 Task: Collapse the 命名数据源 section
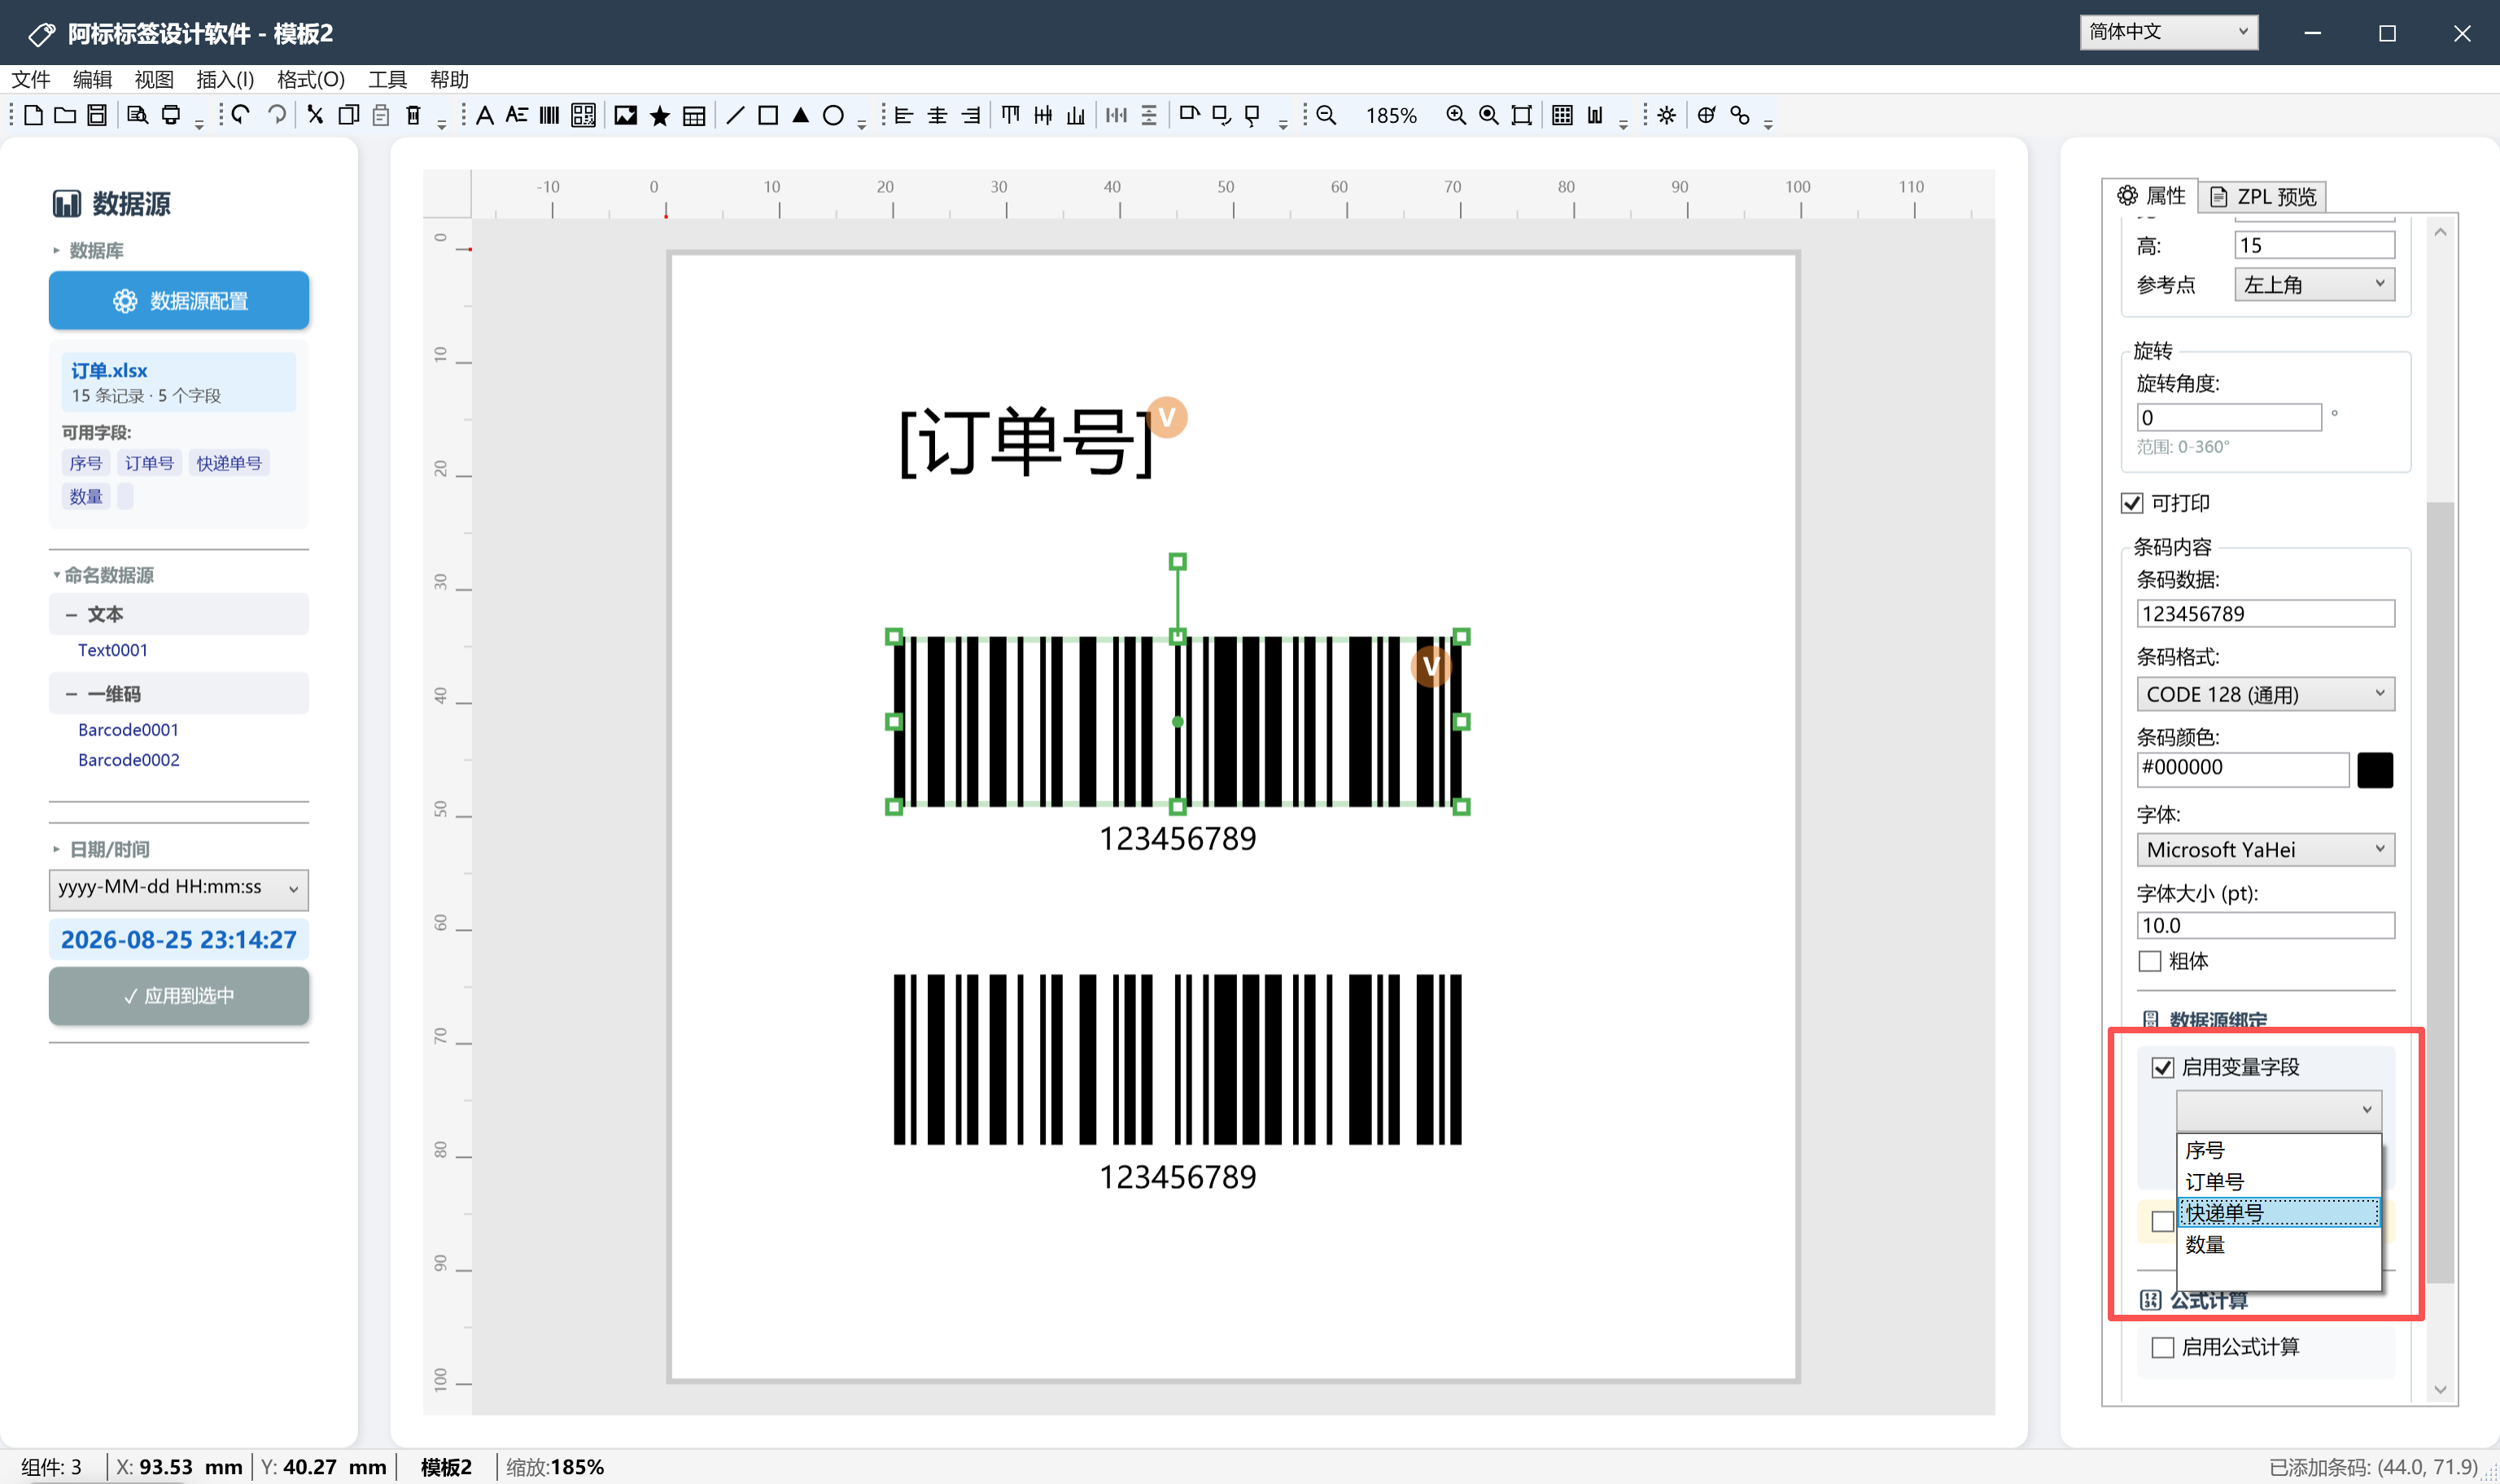coord(56,575)
